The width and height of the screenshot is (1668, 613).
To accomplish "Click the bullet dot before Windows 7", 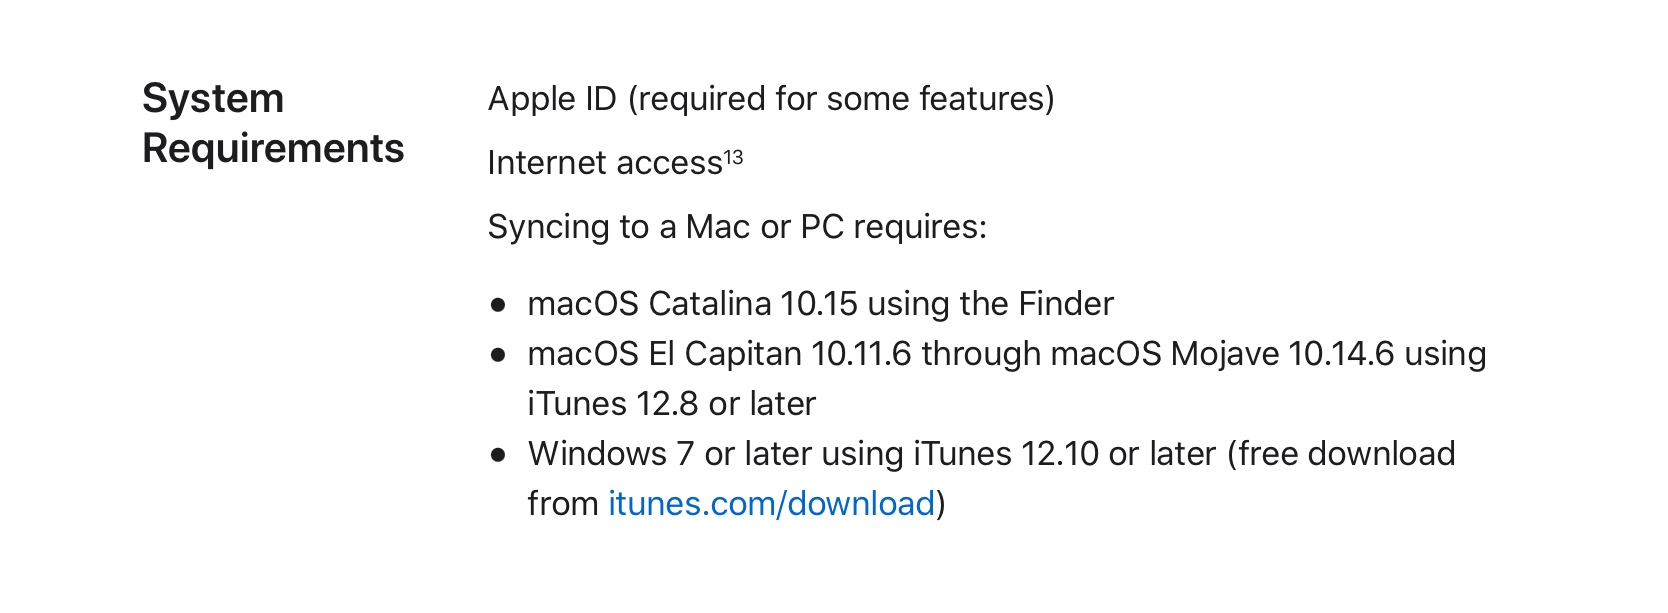I will [x=498, y=455].
